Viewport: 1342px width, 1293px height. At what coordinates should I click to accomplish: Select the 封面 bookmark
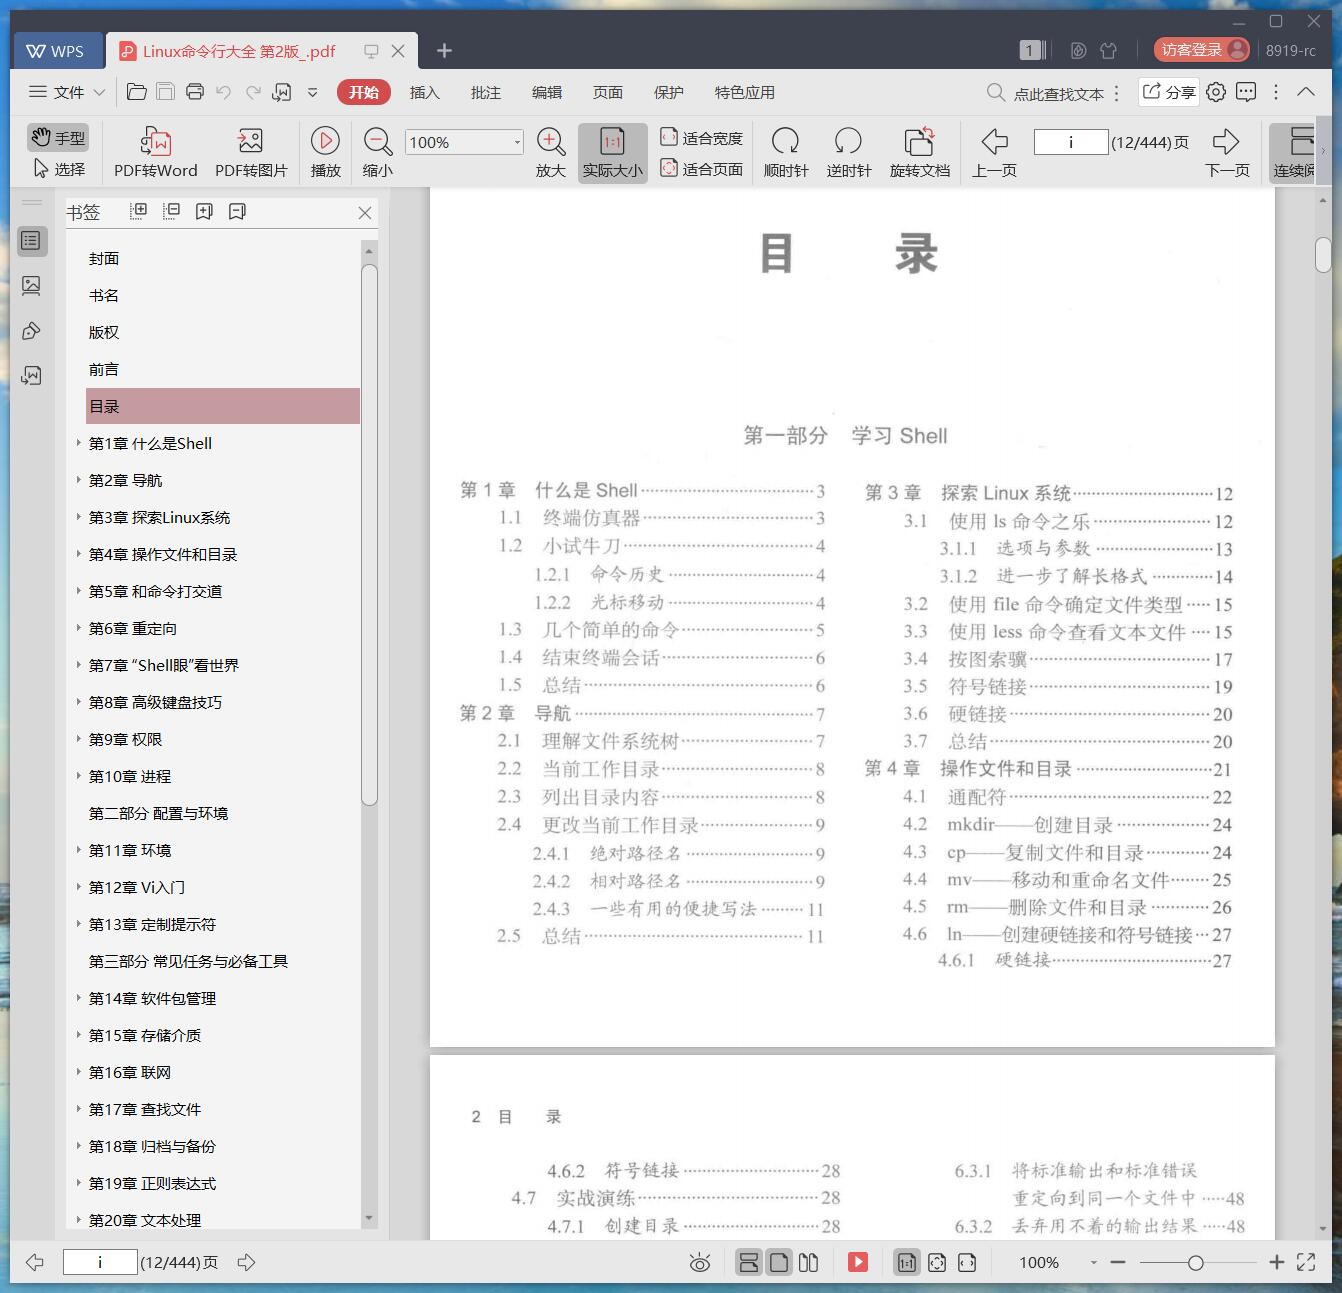pyautogui.click(x=104, y=259)
